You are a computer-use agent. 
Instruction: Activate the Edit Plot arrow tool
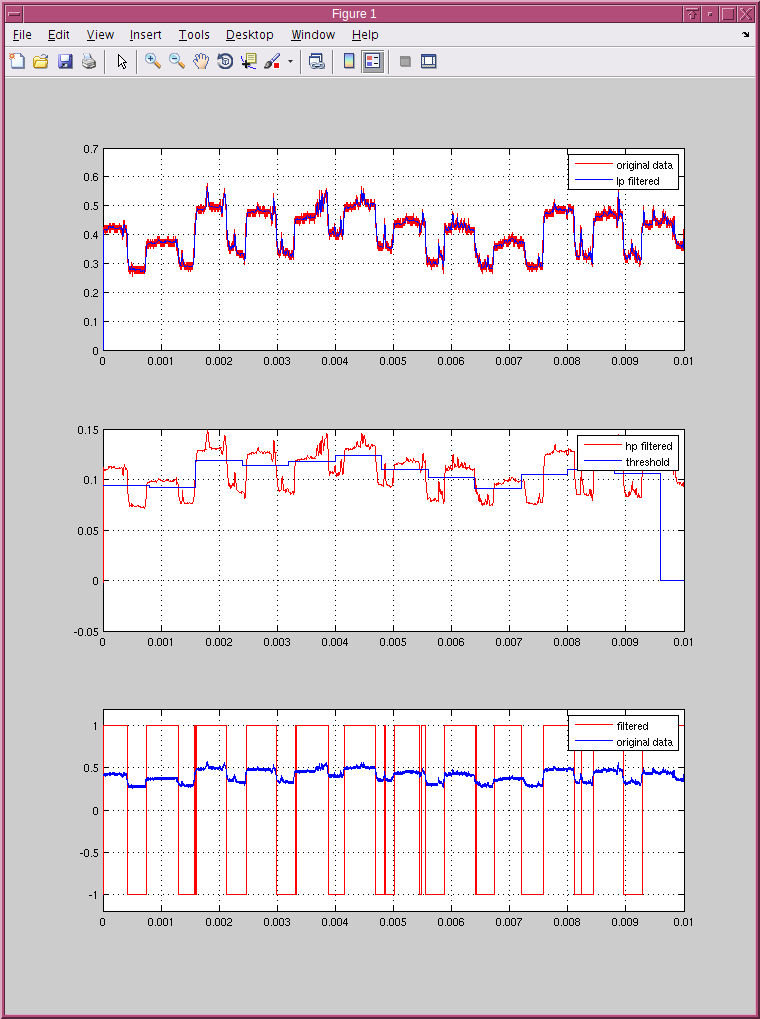pos(122,62)
